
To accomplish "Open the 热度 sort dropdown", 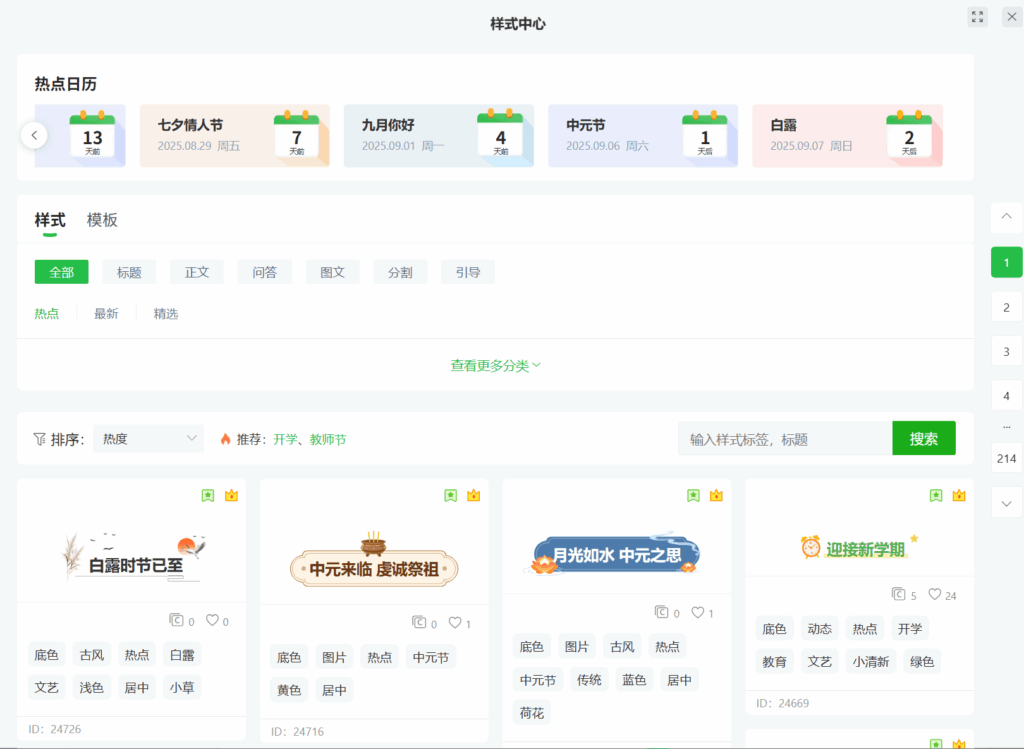I will coord(148,439).
